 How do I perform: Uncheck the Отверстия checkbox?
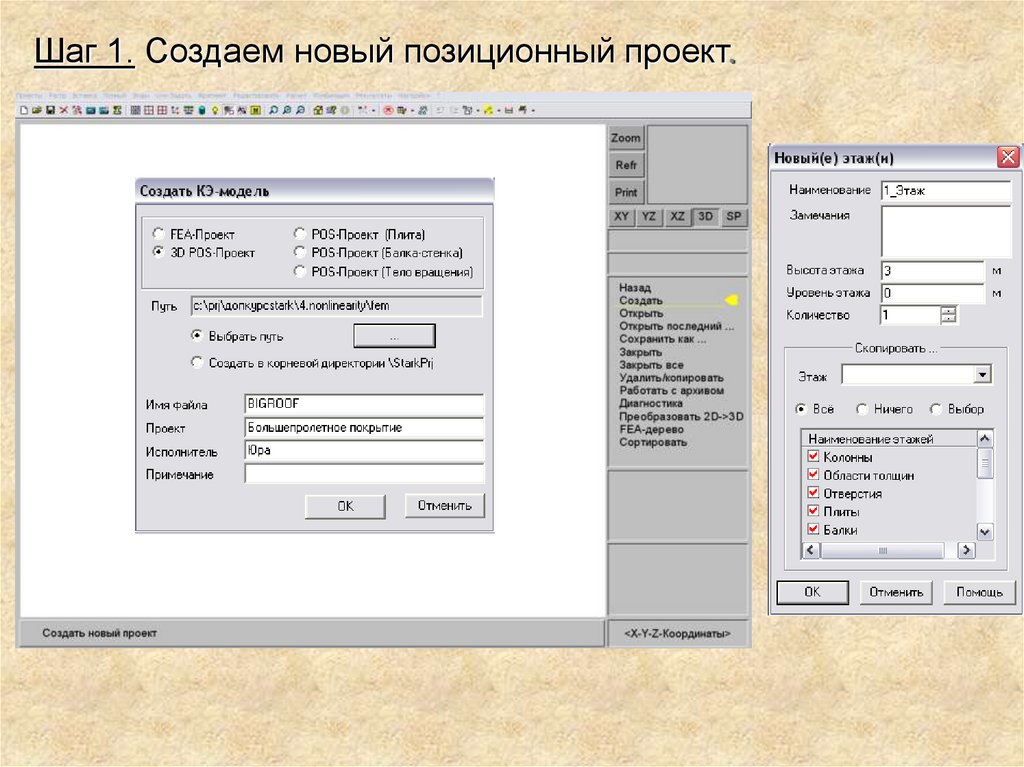813,493
